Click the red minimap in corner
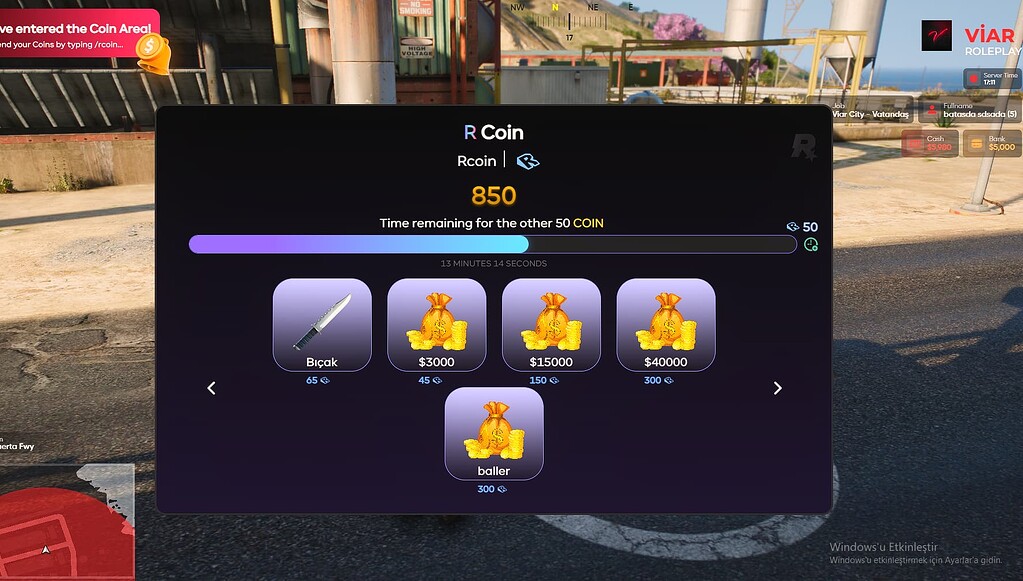Viewport: 1023px width, 581px height. 67,522
